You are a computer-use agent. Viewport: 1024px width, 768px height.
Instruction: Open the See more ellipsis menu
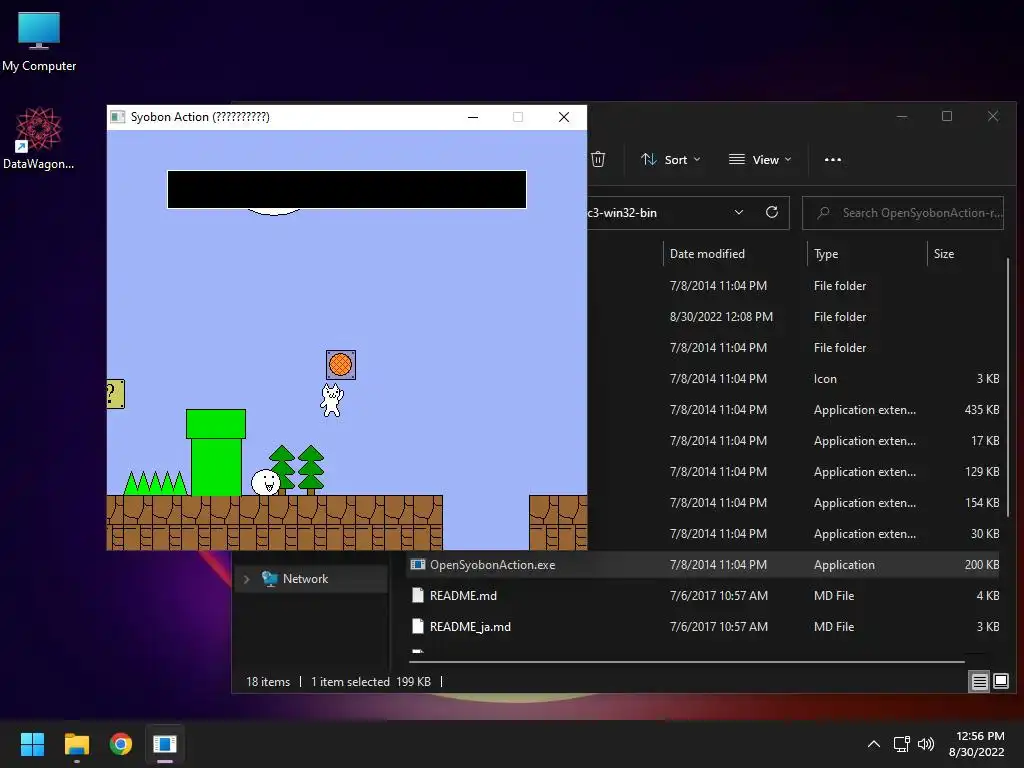833,159
